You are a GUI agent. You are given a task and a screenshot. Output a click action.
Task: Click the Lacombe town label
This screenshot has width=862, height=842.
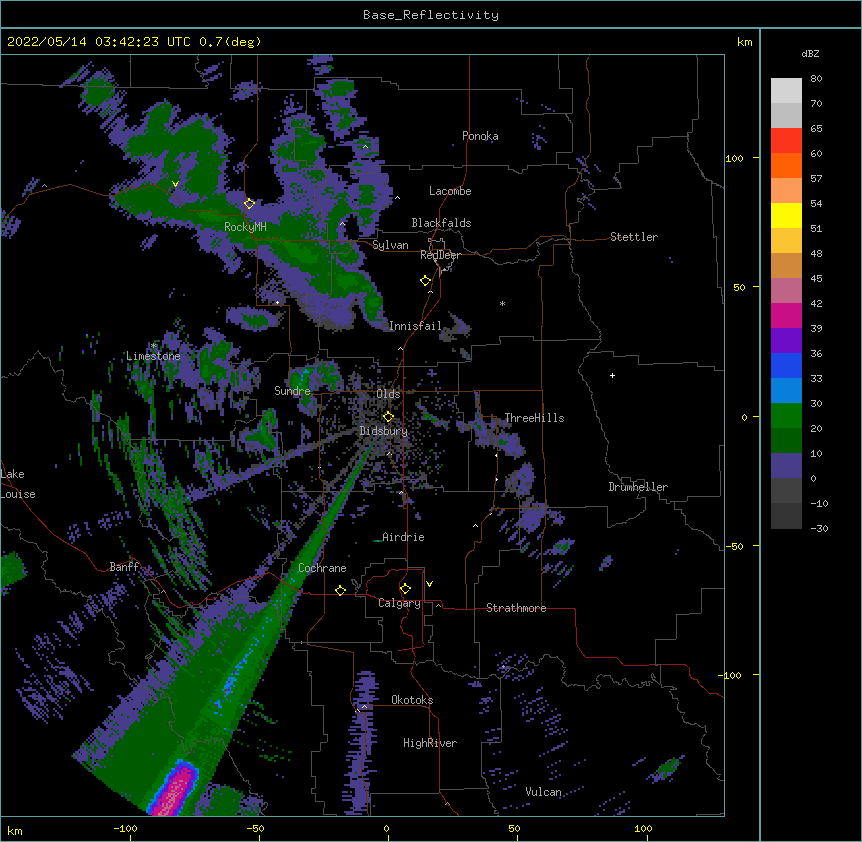[450, 191]
